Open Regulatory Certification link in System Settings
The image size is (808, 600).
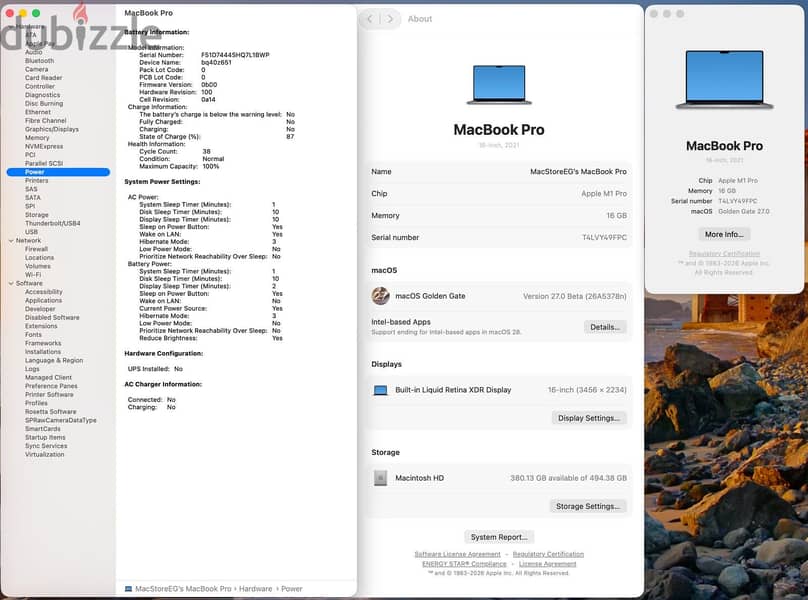point(548,554)
